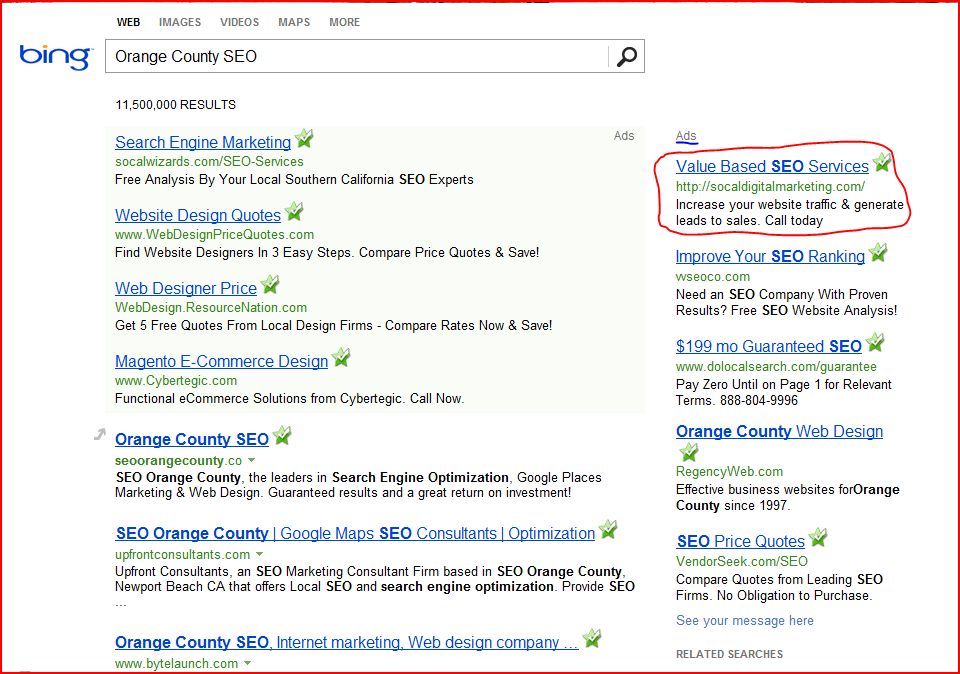This screenshot has width=960, height=674.
Task: Click the www.dolocalsearch.com/guarantee URL
Action: point(776,367)
